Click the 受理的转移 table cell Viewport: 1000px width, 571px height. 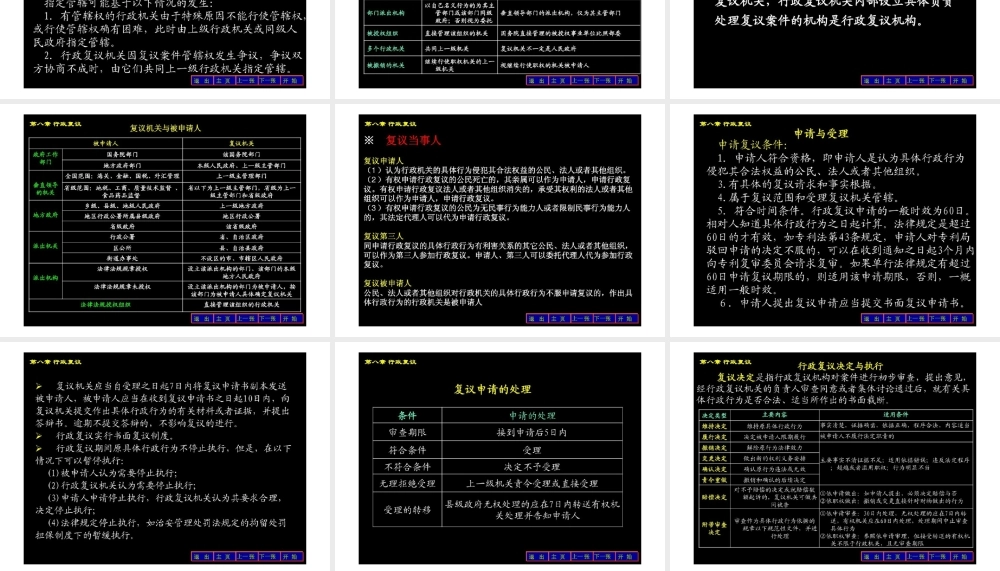pos(408,510)
